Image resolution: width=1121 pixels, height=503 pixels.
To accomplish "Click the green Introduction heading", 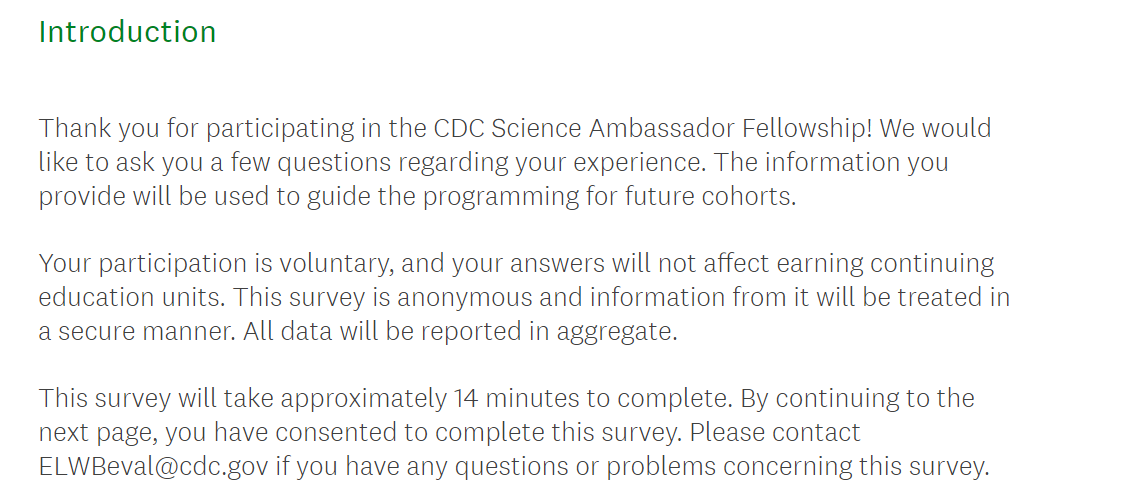I will tap(127, 32).
